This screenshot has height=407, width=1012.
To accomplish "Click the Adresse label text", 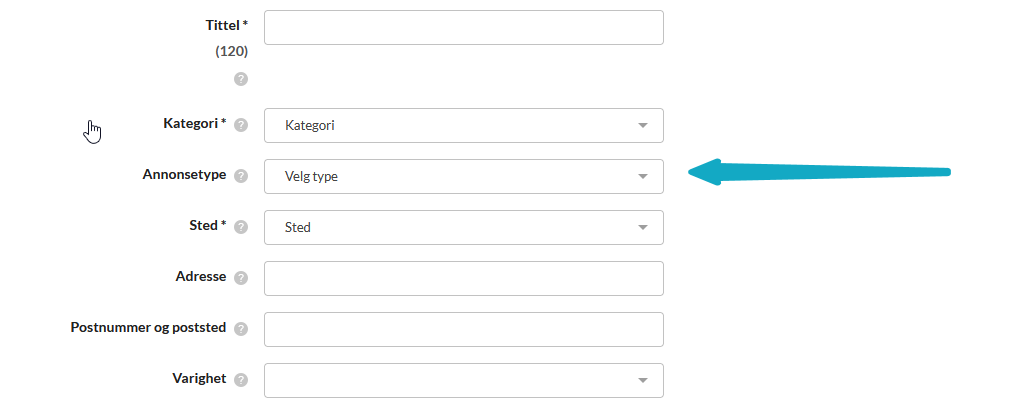I will [x=200, y=277].
